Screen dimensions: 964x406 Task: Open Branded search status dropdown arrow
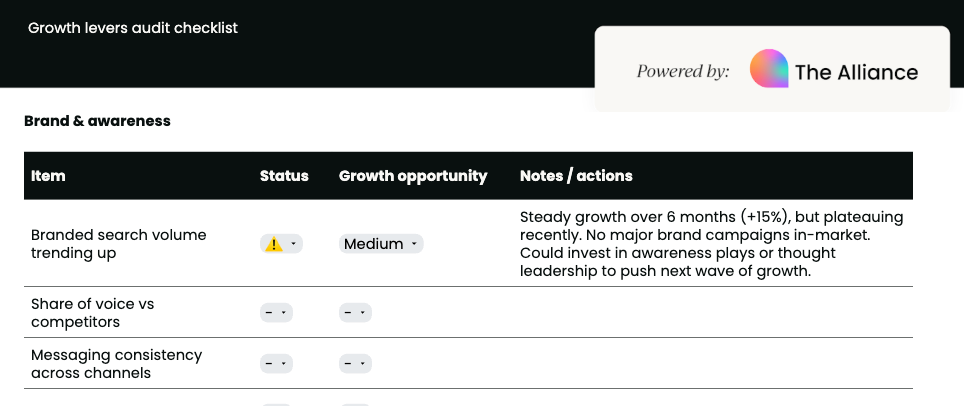[293, 244]
